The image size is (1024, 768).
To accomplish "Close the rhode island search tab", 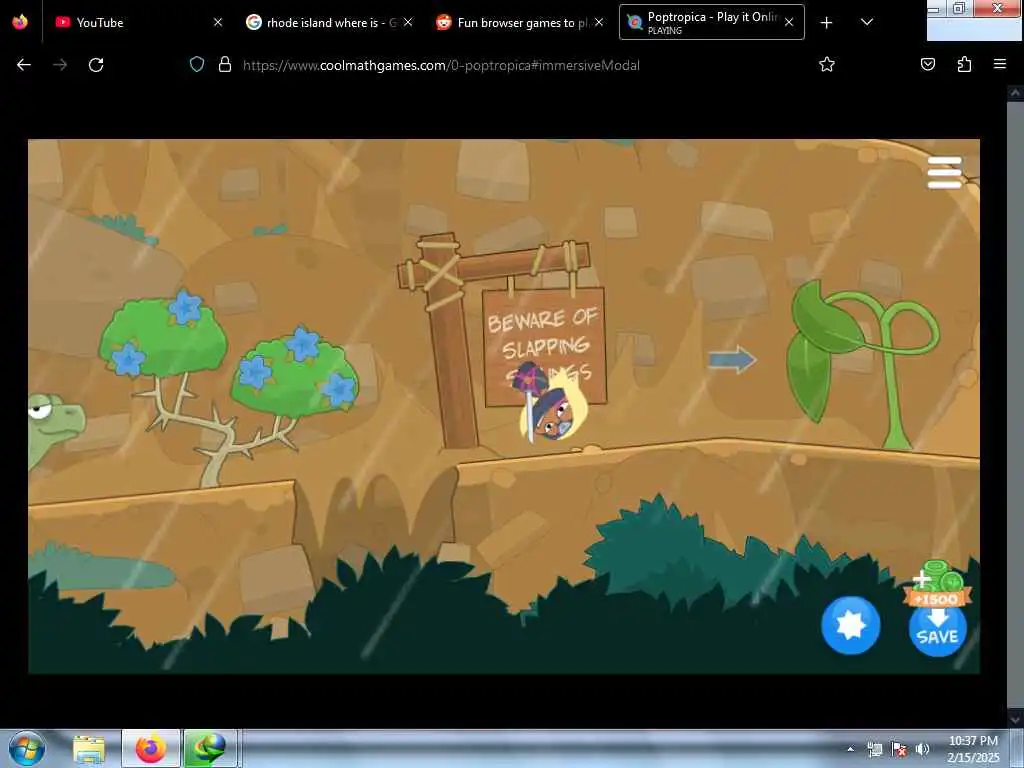I will [x=408, y=22].
